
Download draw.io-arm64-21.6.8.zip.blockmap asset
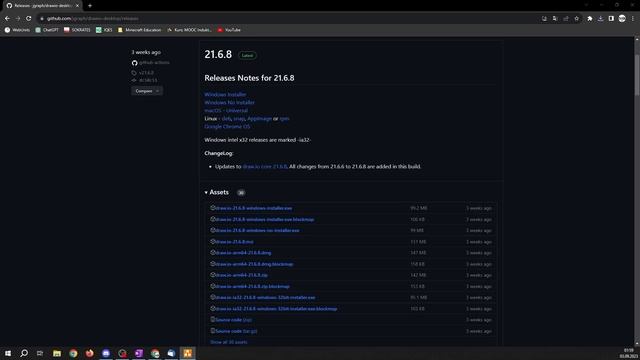click(253, 287)
